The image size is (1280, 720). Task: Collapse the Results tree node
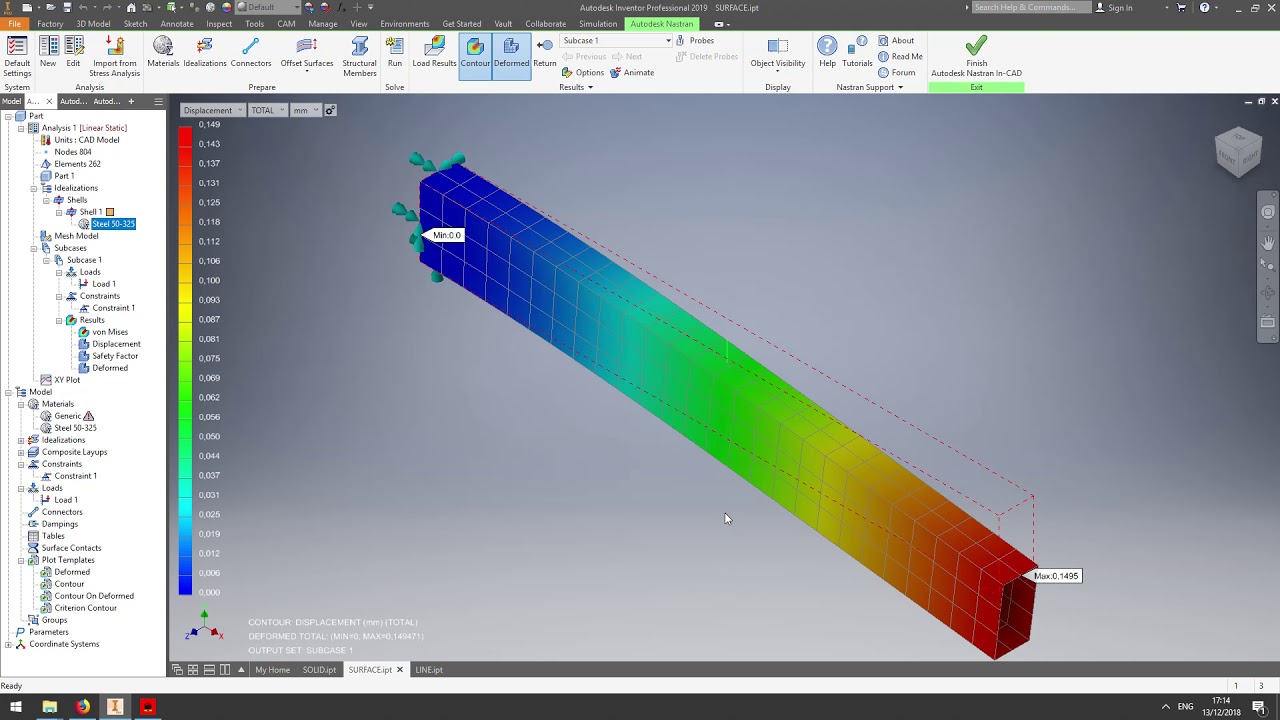tap(58, 320)
